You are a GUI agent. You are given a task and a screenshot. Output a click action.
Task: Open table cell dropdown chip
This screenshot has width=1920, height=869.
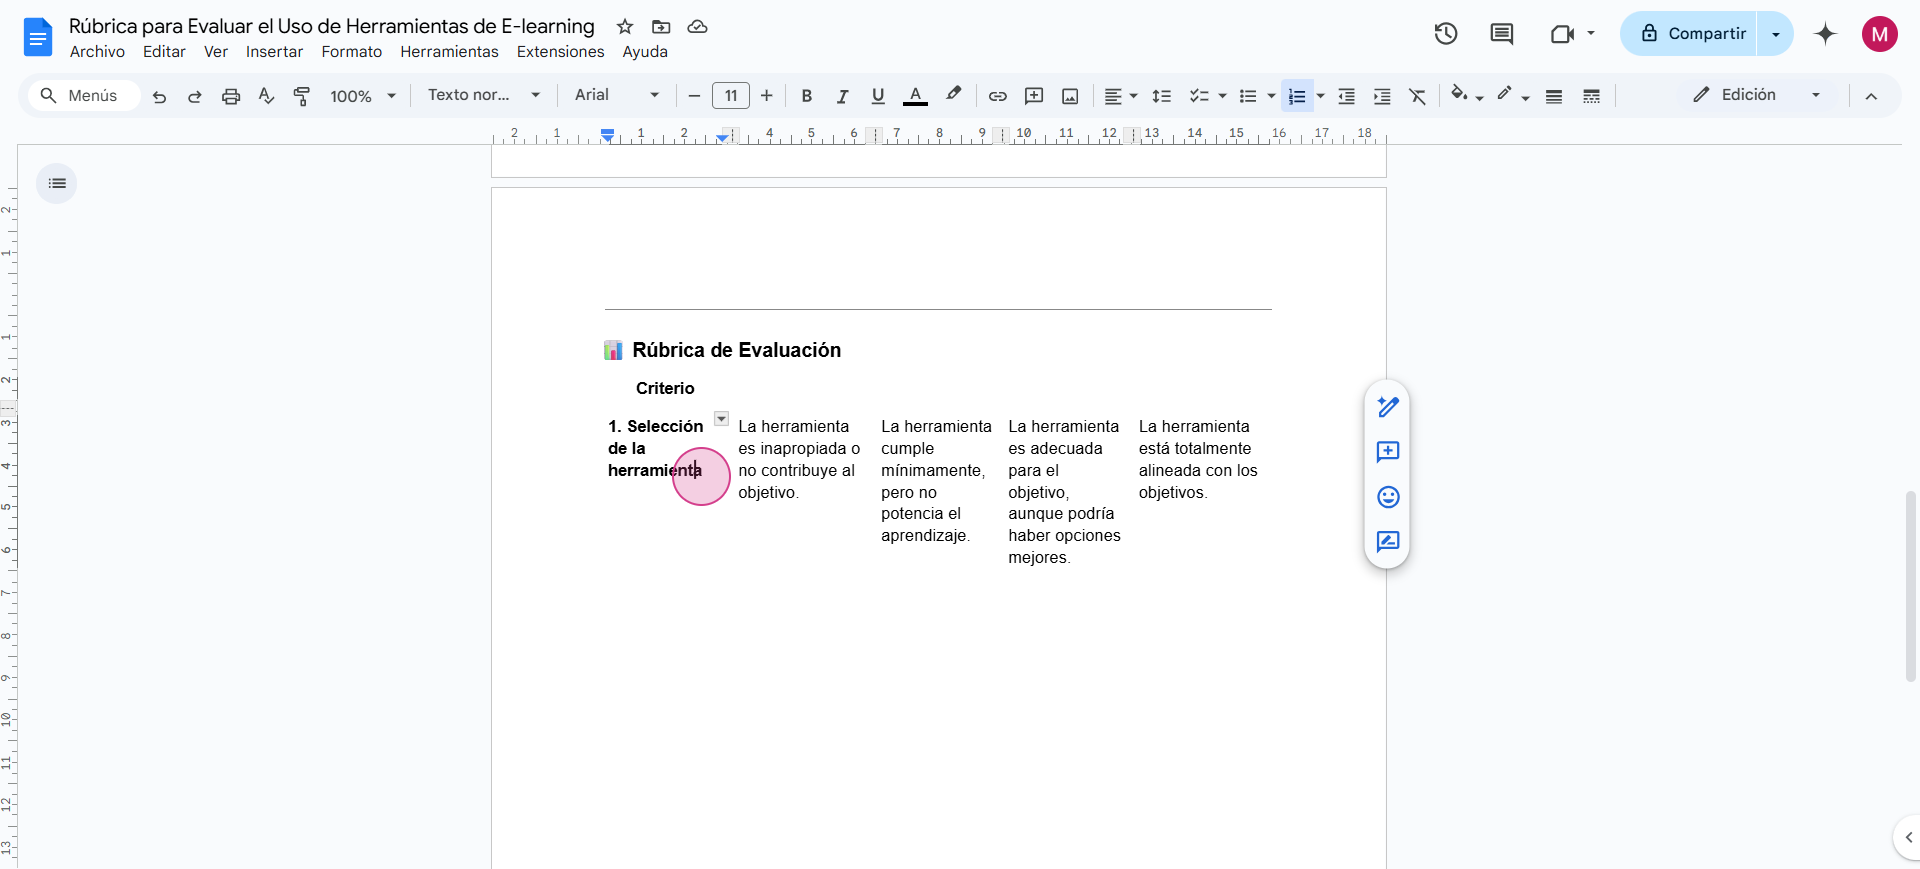[x=721, y=419]
